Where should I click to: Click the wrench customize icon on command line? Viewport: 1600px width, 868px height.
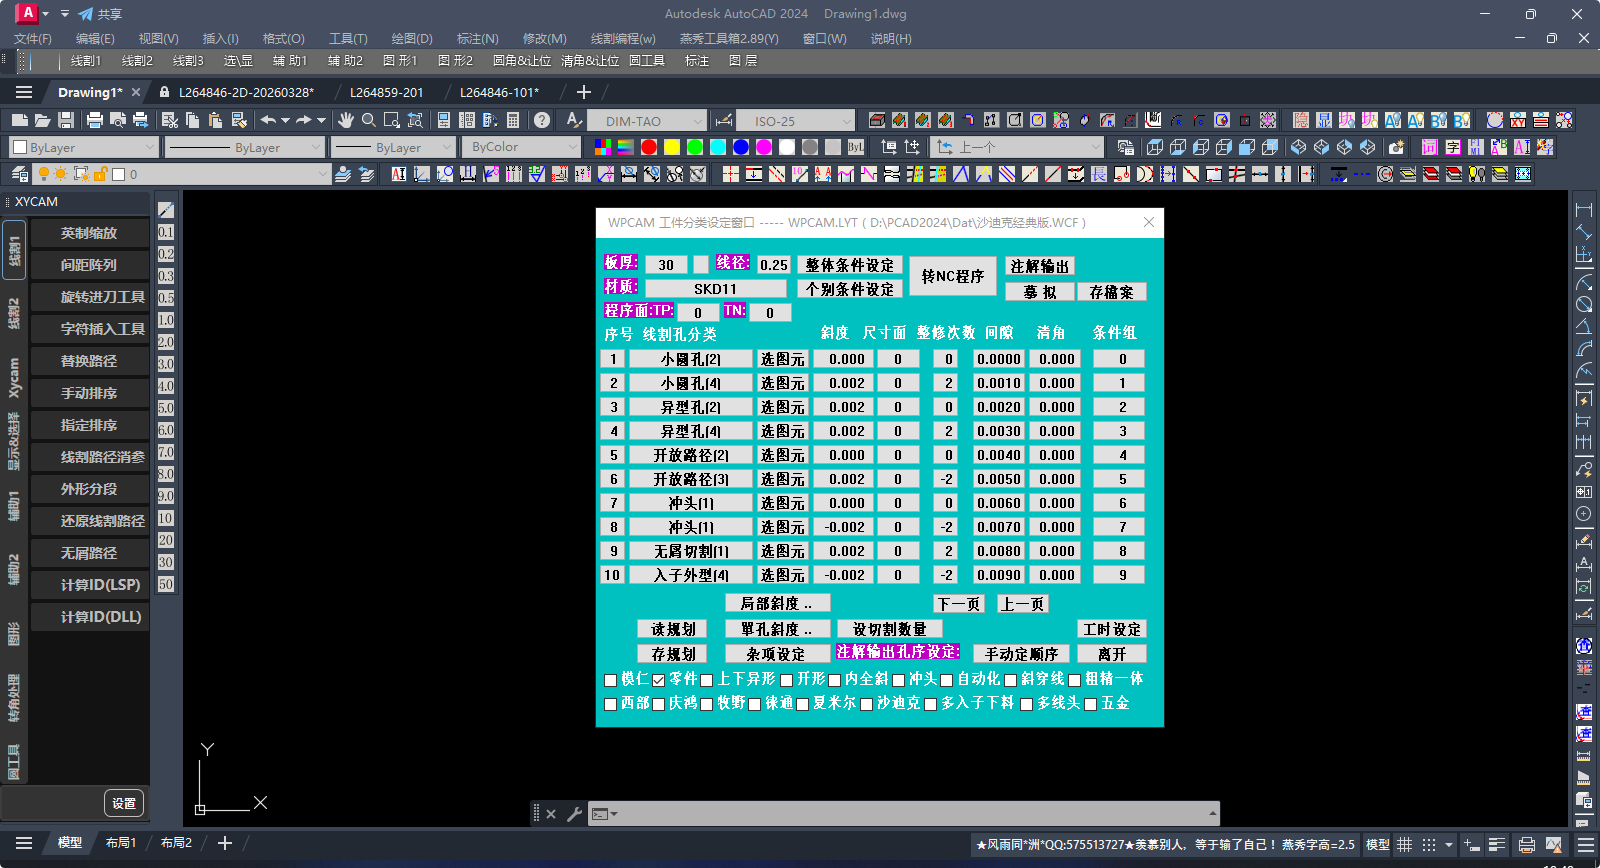pos(574,814)
